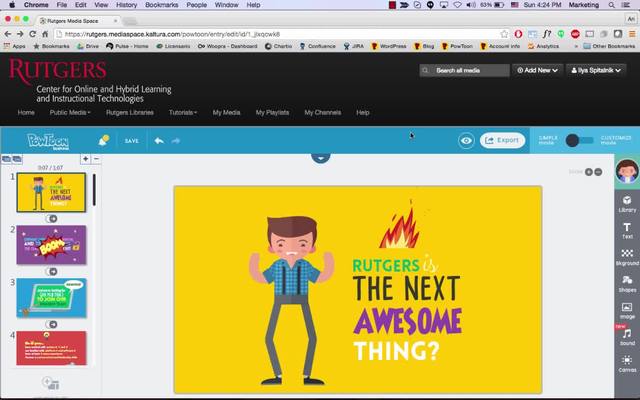Go back in browser history
Viewport: 640px width, 400px height.
click(7, 34)
